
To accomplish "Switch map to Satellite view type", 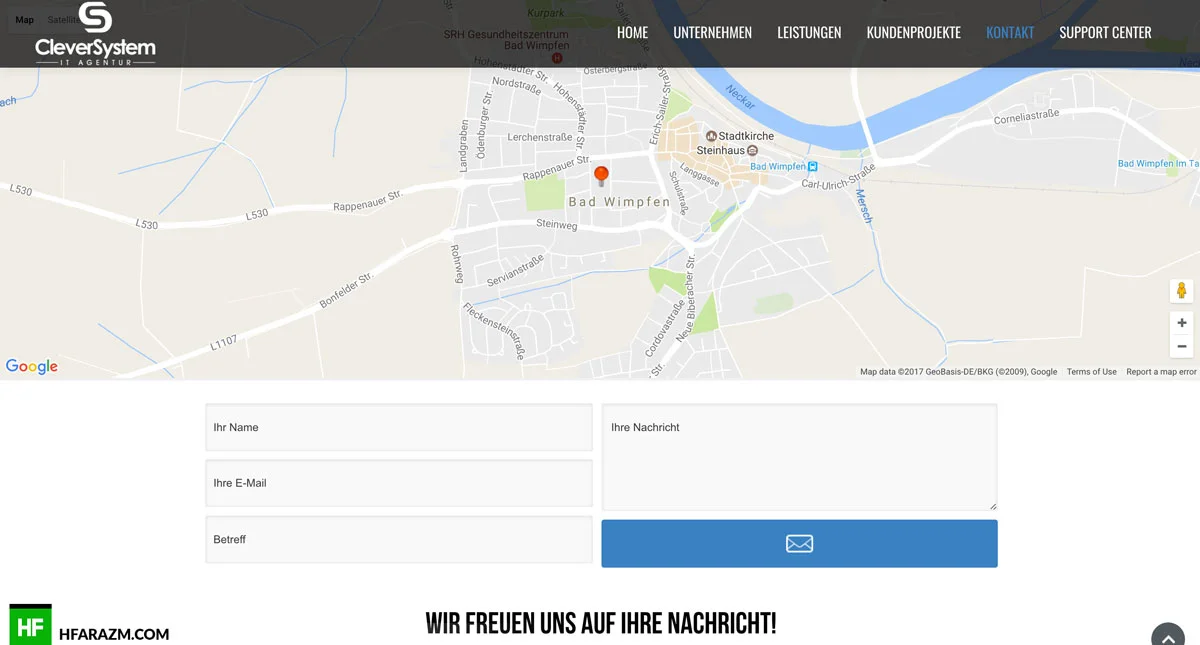I will pos(62,20).
